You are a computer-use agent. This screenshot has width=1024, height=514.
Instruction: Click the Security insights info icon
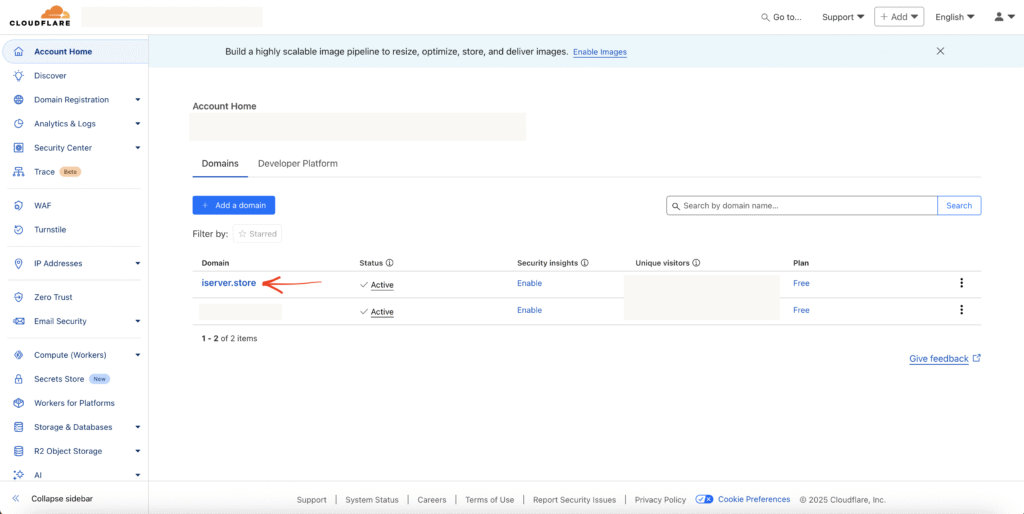584,263
